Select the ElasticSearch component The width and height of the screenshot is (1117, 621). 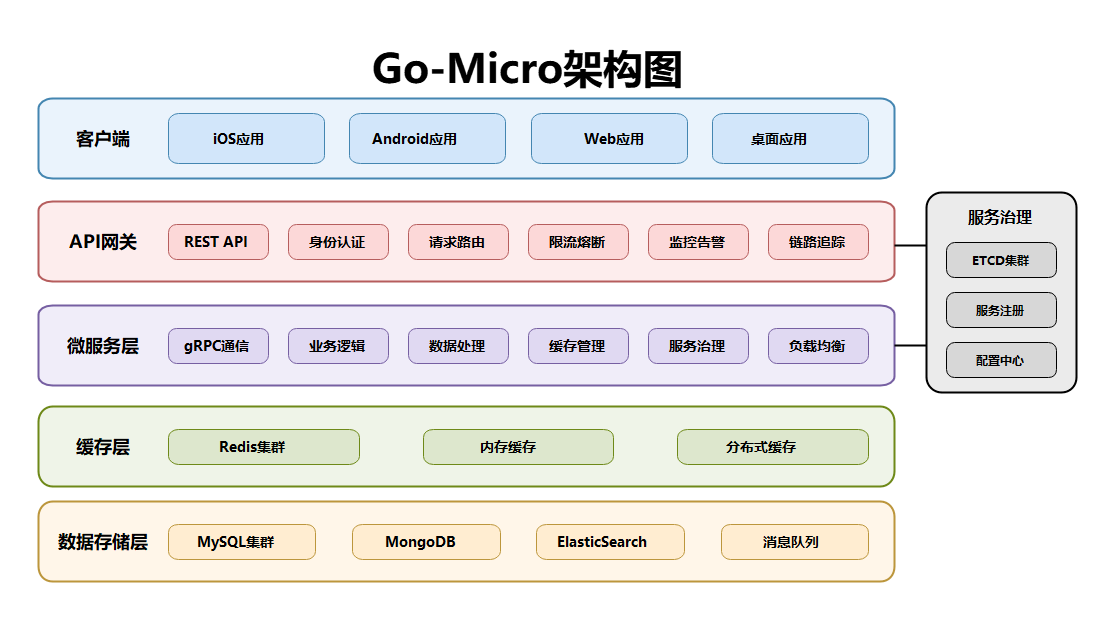610,542
